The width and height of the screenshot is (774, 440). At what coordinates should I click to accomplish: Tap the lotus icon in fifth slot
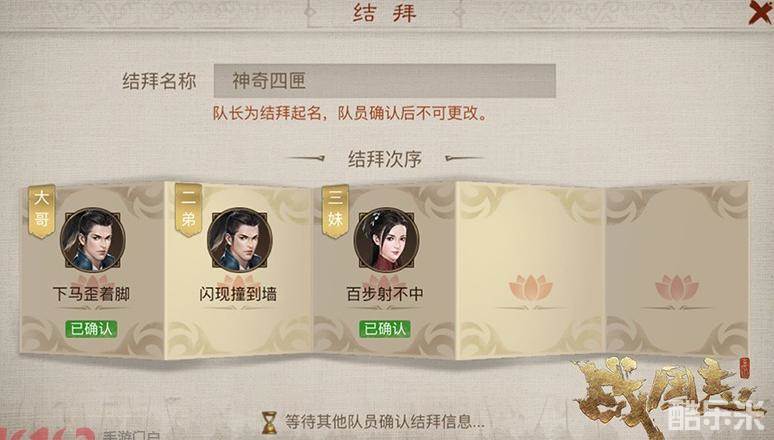tap(677, 287)
